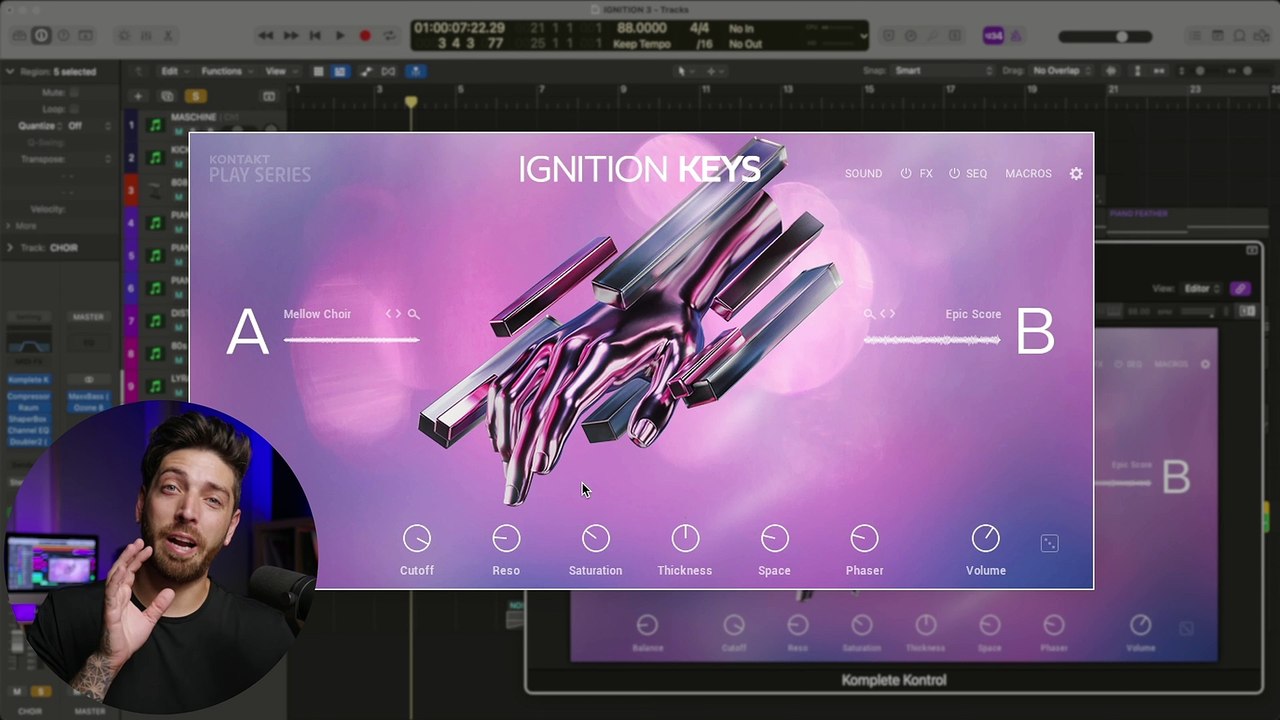This screenshot has height=720, width=1280.
Task: Click the yellow playhead marker on ruler
Action: coord(410,102)
